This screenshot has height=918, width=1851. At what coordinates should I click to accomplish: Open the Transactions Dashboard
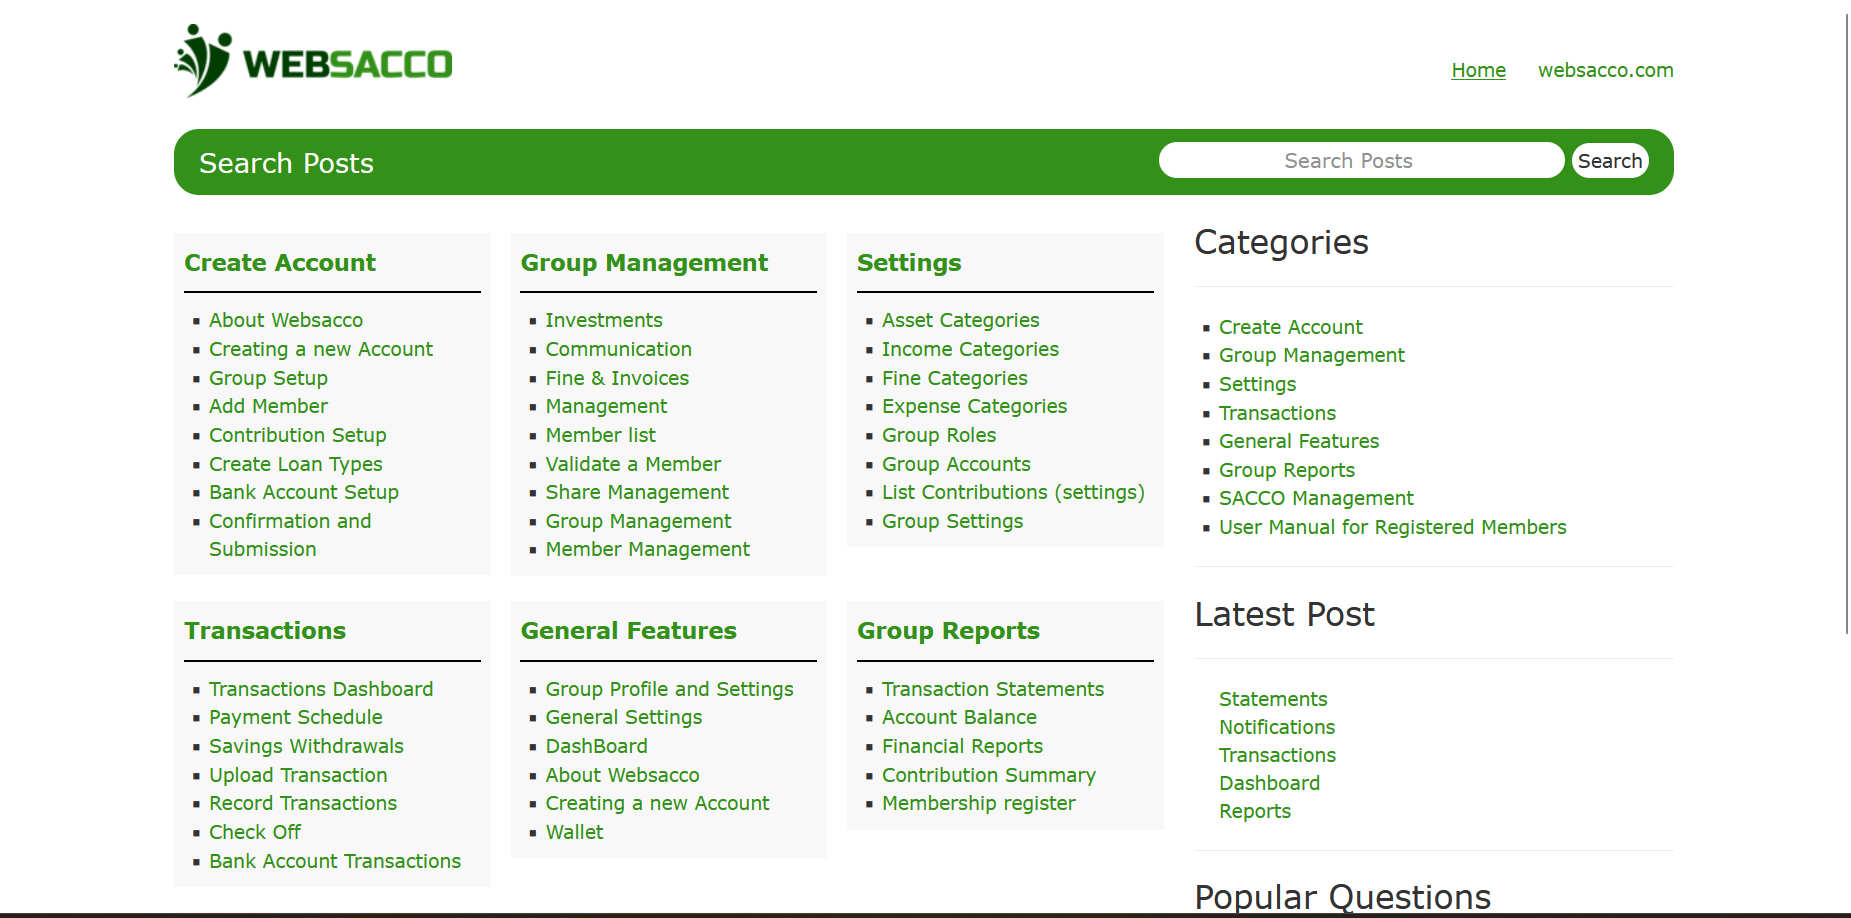[320, 689]
